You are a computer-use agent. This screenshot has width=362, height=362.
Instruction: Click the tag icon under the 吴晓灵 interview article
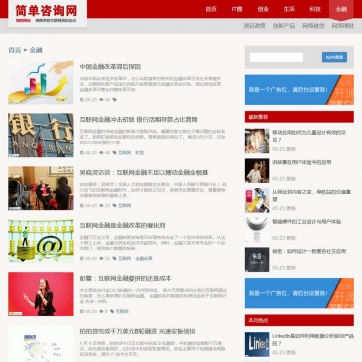[114, 206]
